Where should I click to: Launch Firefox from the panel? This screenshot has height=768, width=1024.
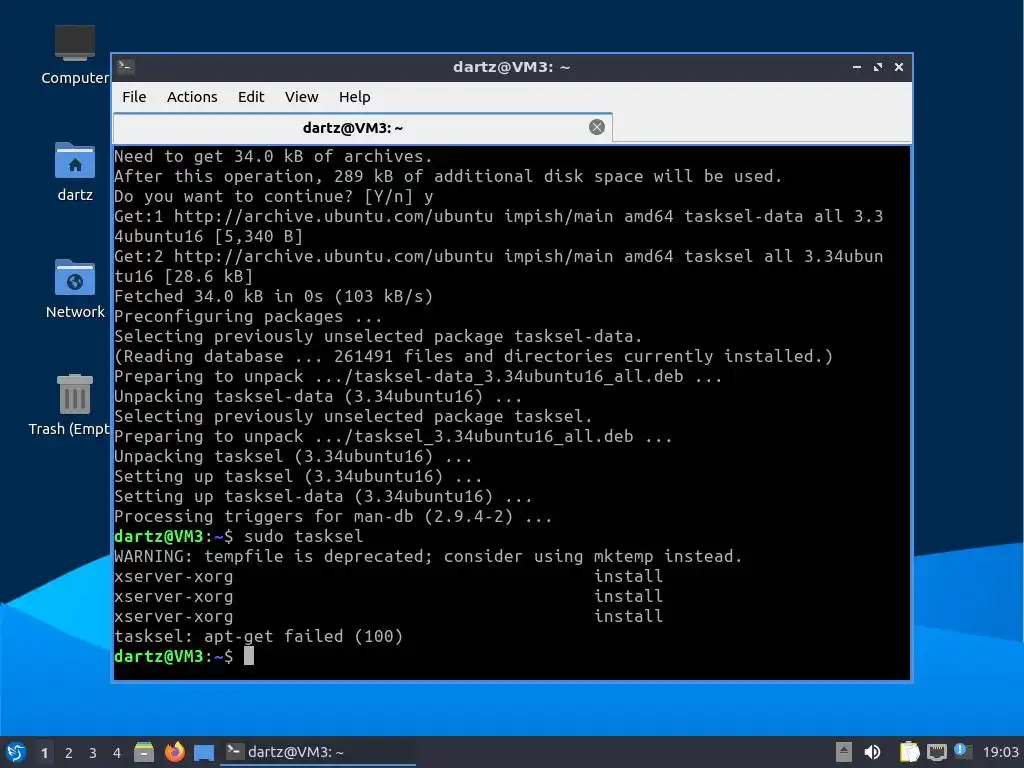tap(174, 752)
